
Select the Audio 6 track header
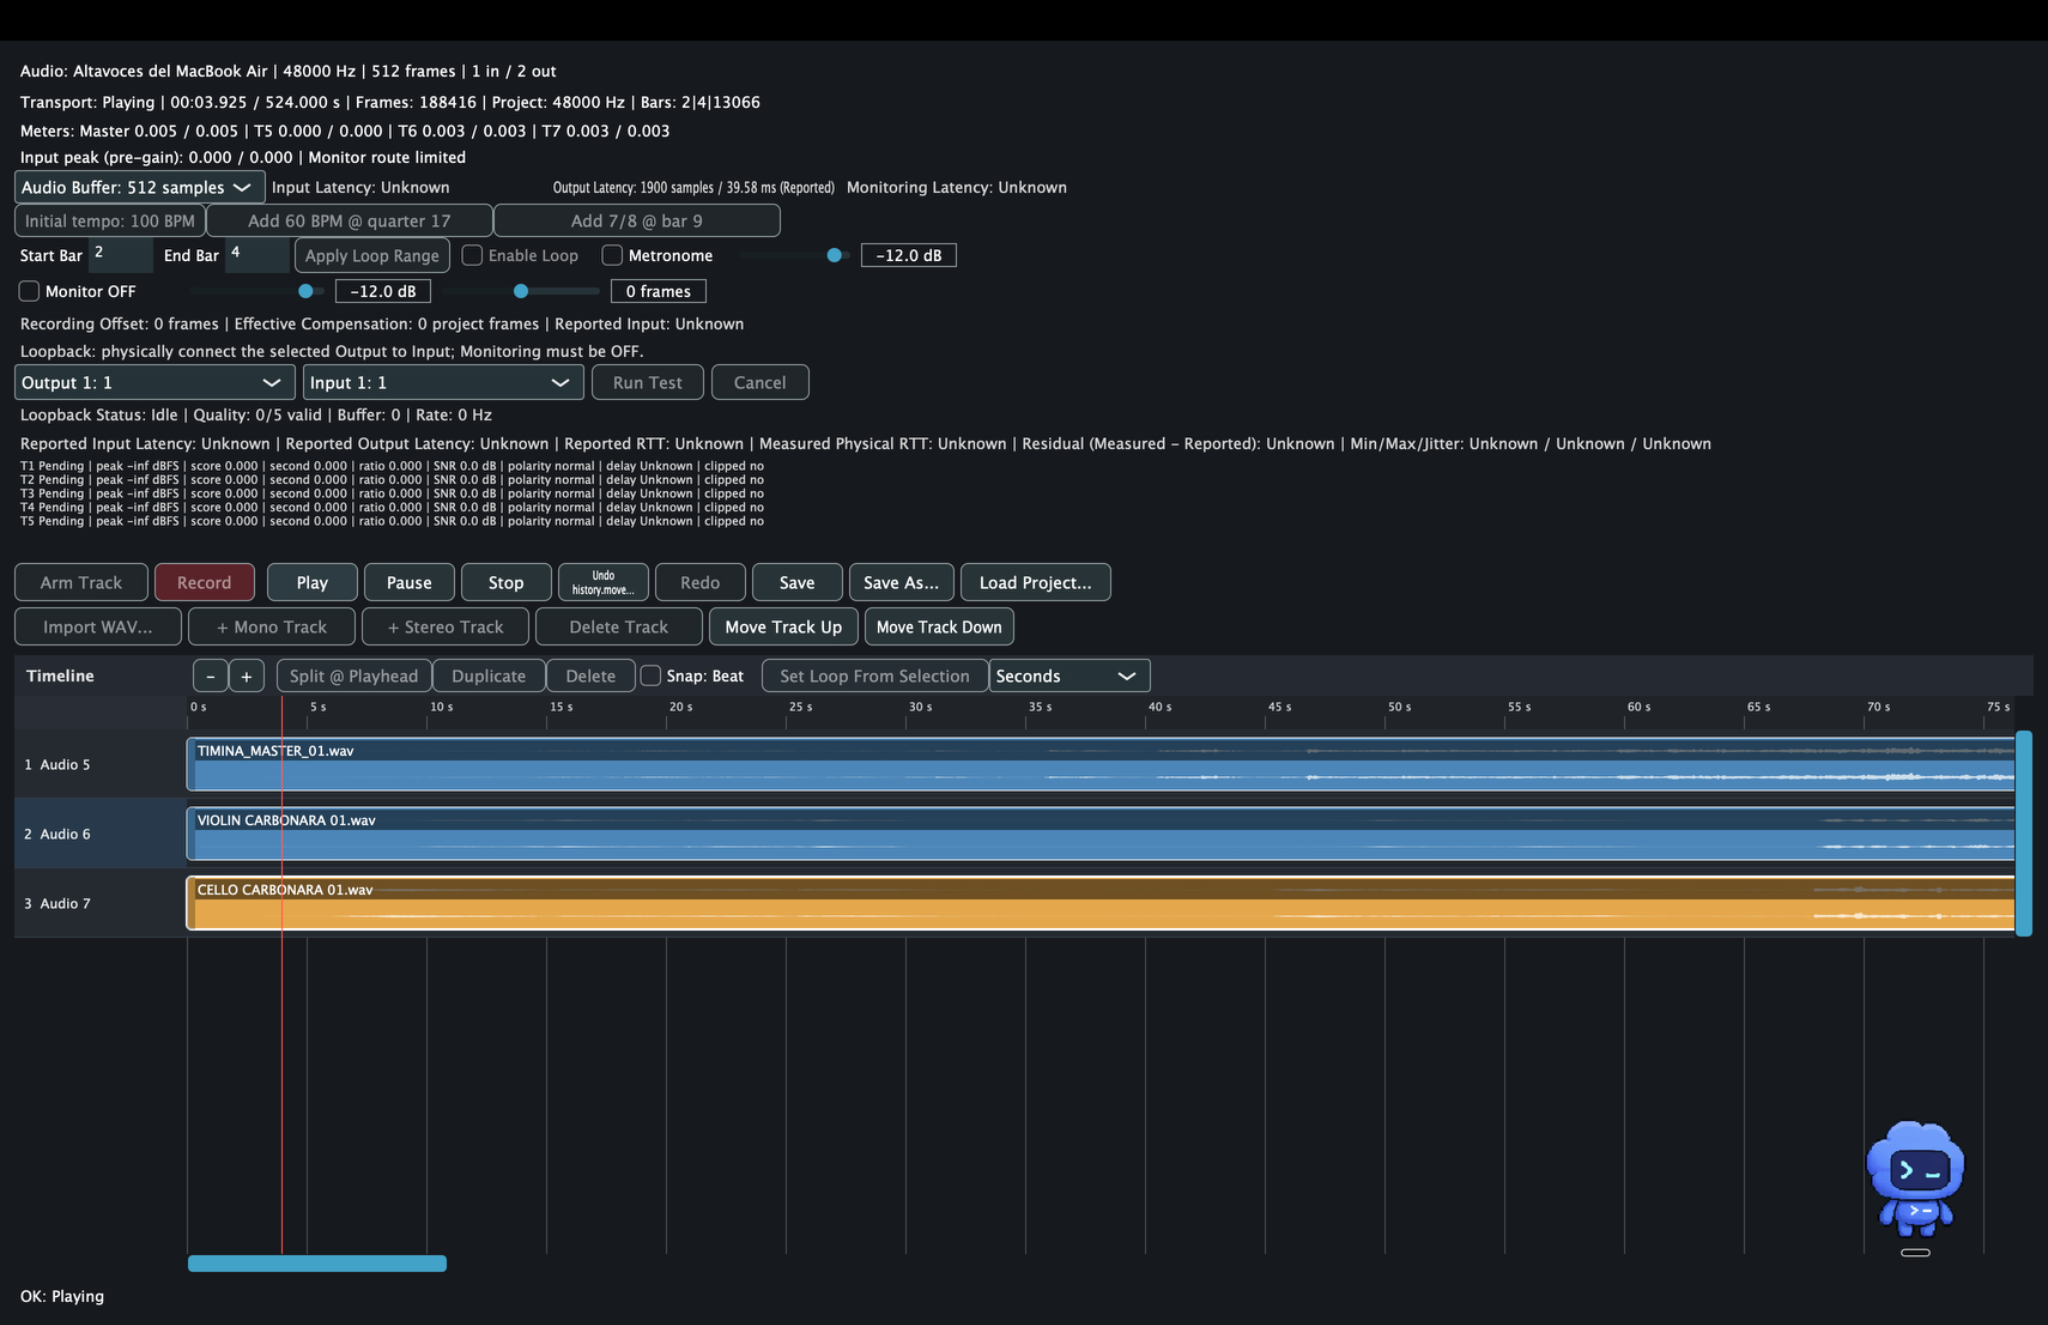[100, 834]
